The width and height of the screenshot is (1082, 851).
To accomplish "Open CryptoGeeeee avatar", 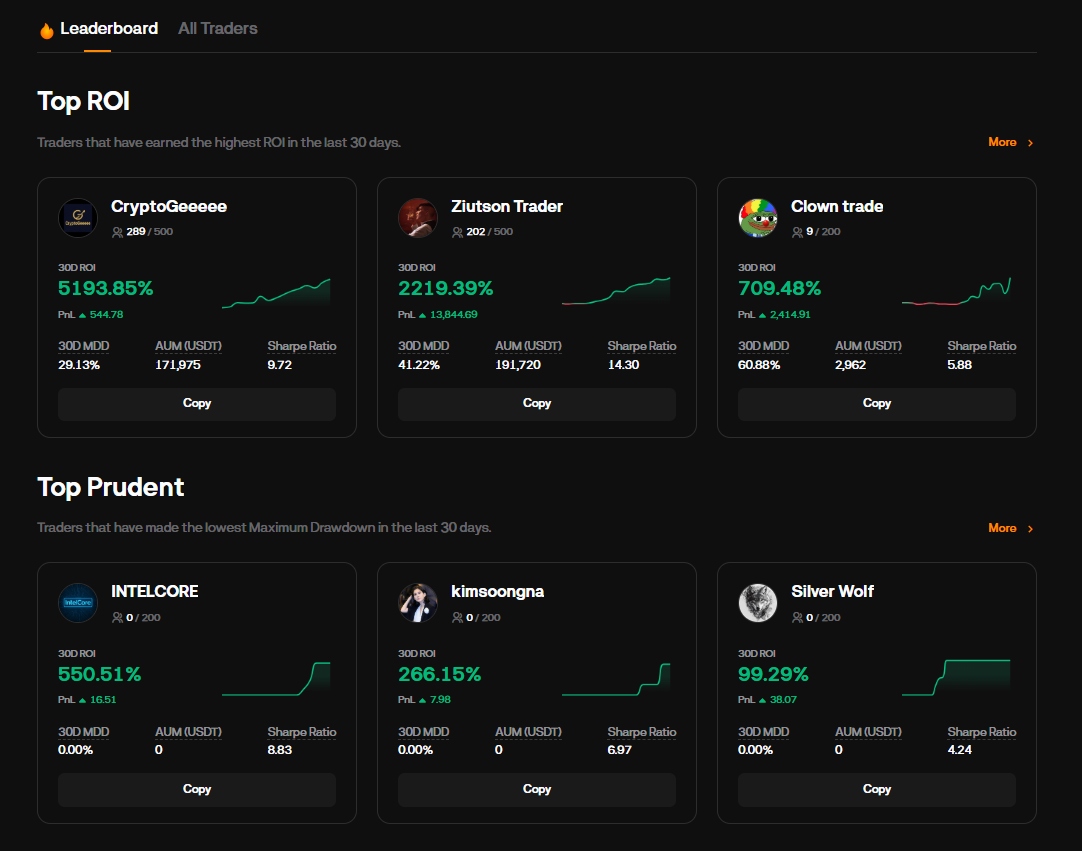I will (x=78, y=217).
